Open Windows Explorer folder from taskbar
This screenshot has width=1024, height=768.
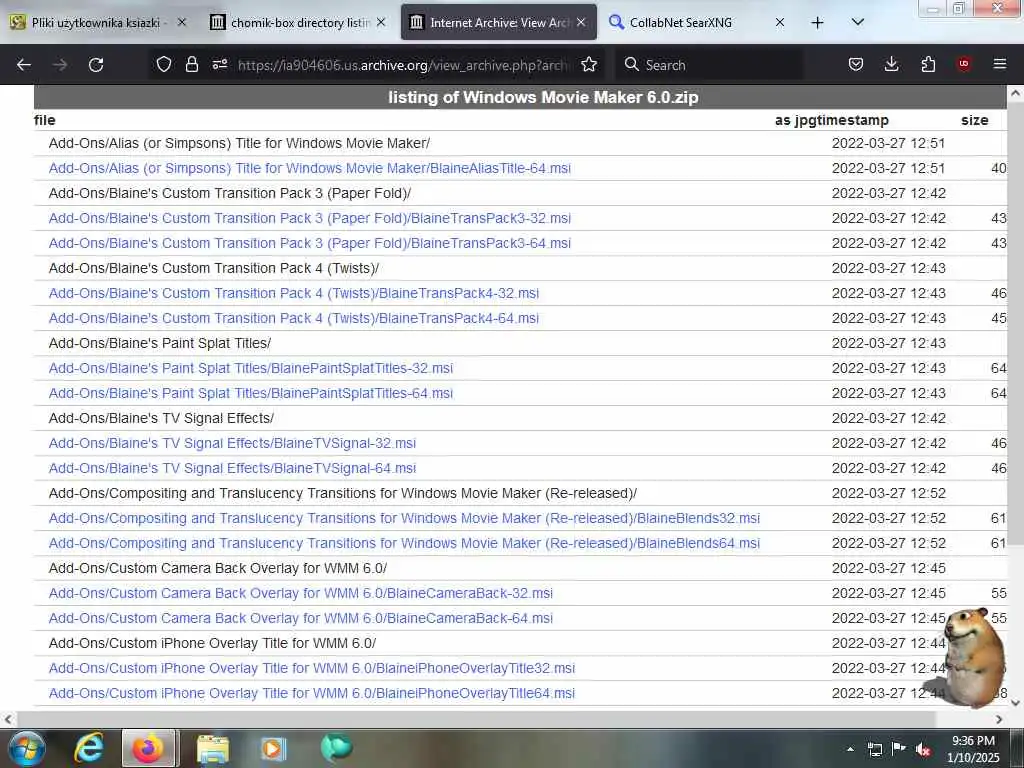point(213,748)
